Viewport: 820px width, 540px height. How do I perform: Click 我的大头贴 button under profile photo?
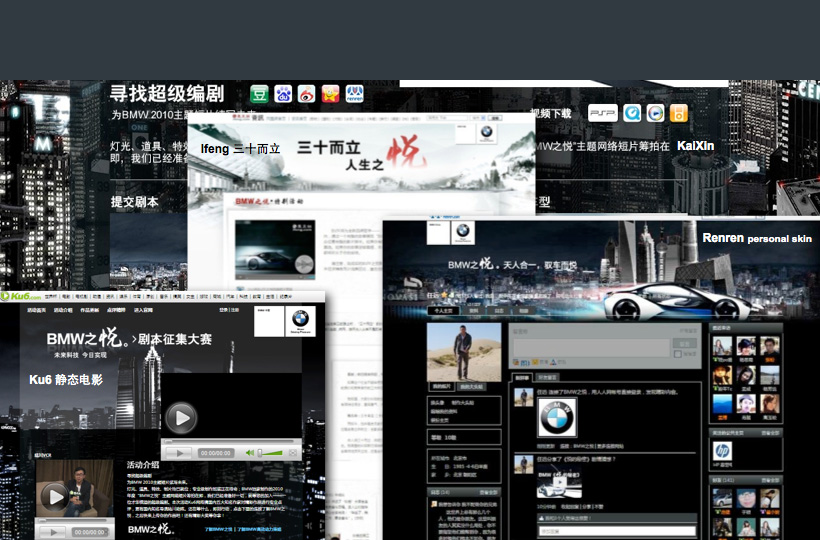point(472,387)
